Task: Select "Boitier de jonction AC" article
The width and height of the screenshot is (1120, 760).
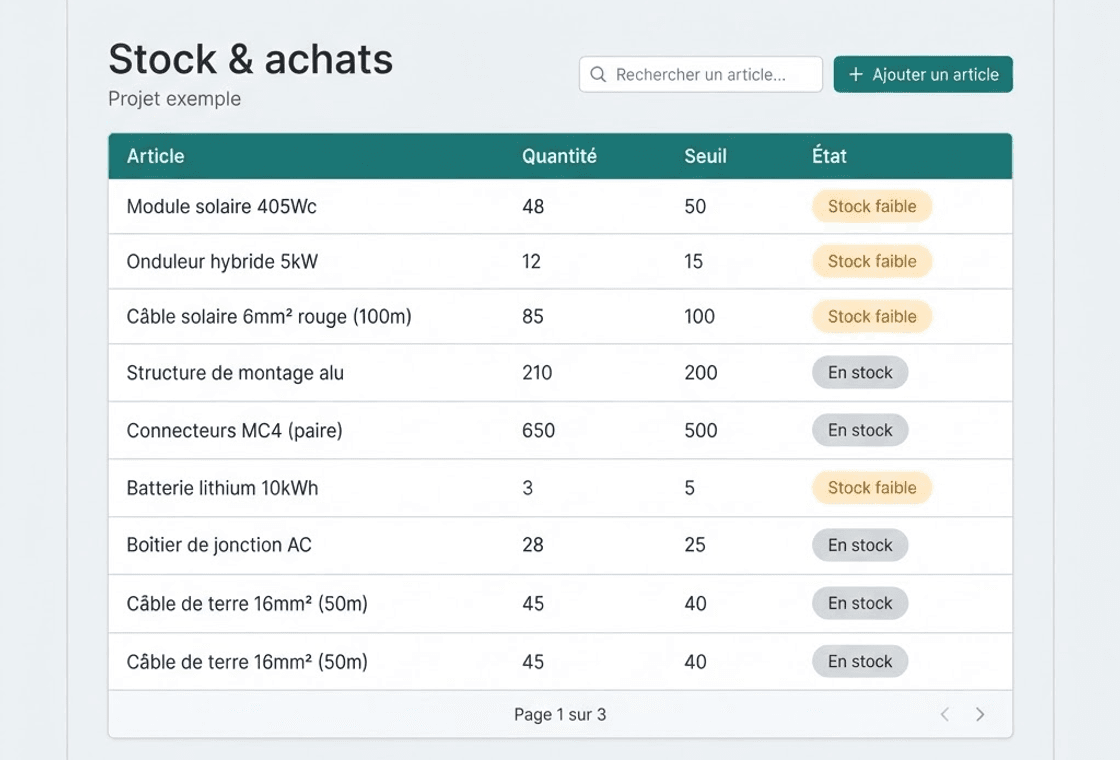Action: (219, 545)
